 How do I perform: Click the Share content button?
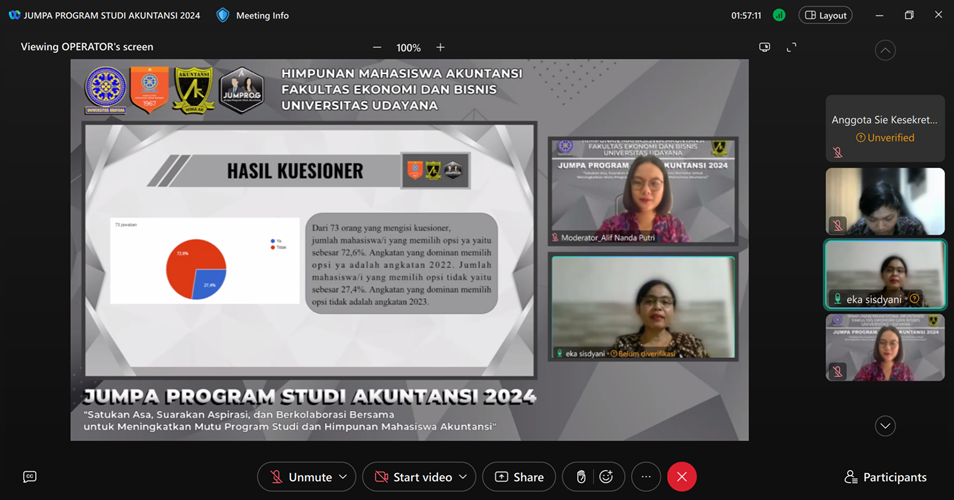[x=519, y=477]
